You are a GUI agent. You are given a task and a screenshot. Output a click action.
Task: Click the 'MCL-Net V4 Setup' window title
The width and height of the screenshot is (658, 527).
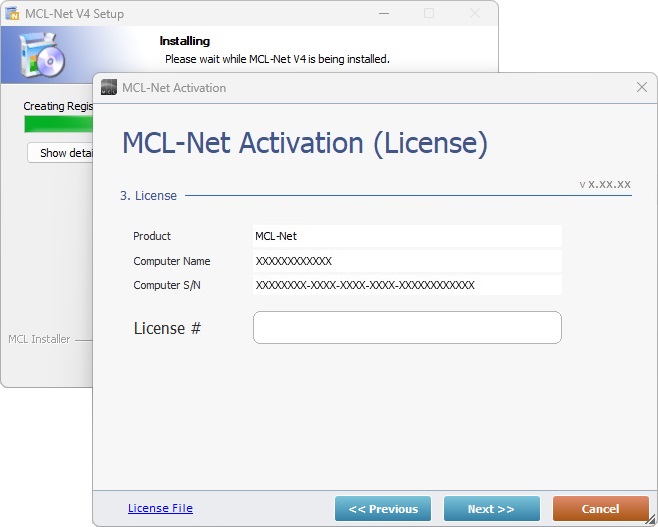[74, 14]
